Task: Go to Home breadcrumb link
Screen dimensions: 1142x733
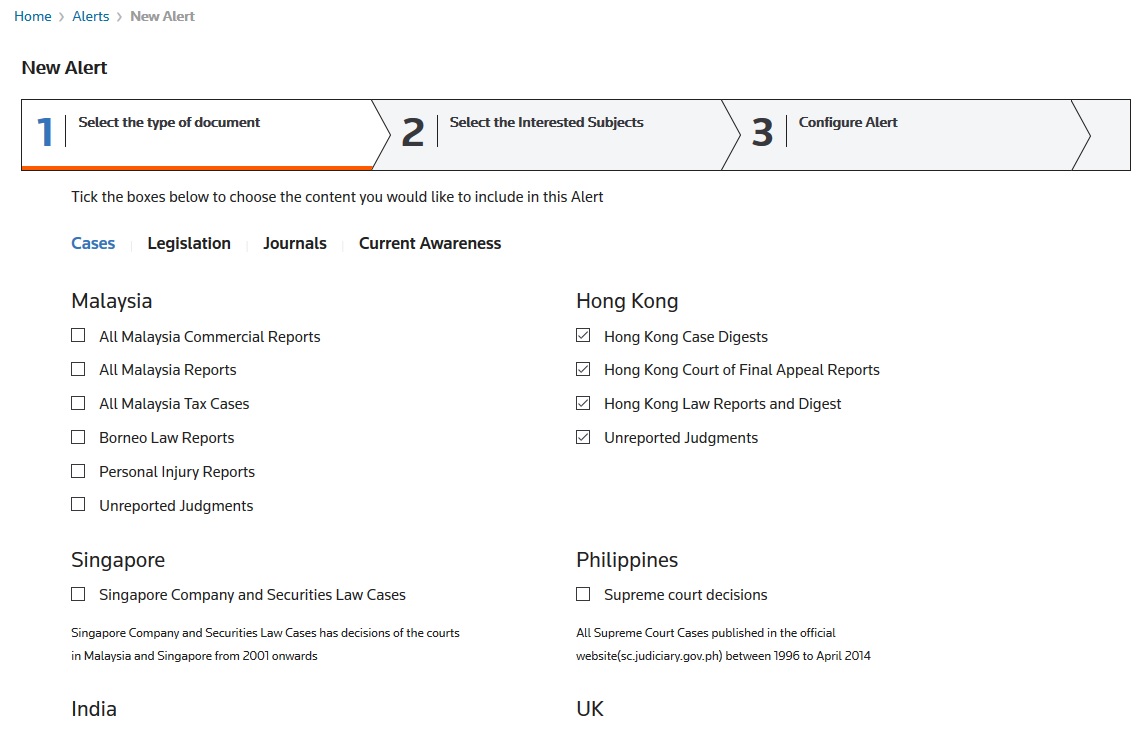Action: [33, 16]
